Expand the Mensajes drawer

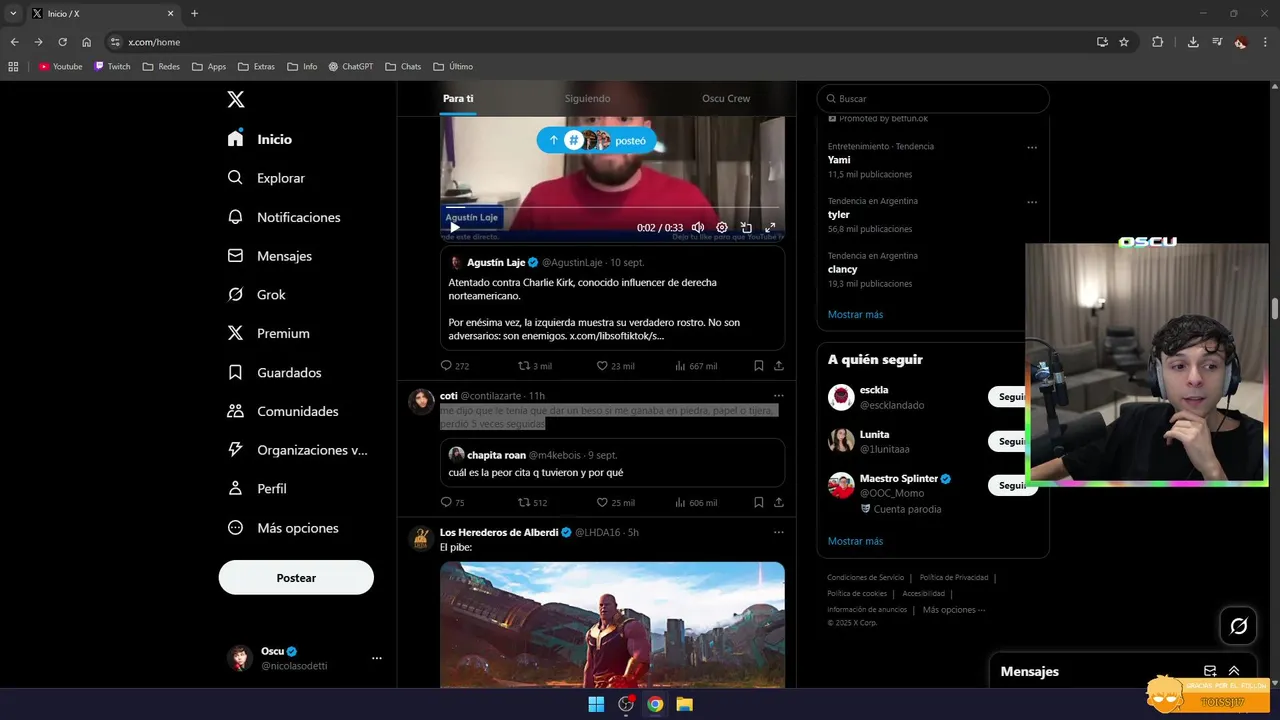pyautogui.click(x=1234, y=671)
